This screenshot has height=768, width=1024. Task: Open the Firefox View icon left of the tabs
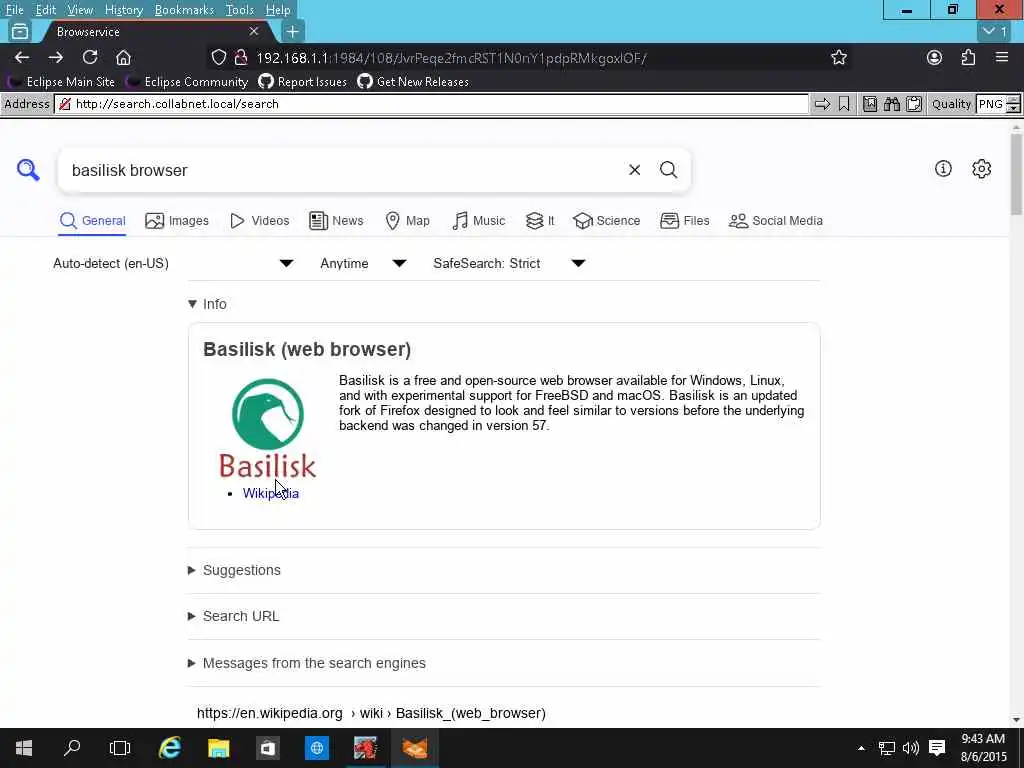click(20, 31)
